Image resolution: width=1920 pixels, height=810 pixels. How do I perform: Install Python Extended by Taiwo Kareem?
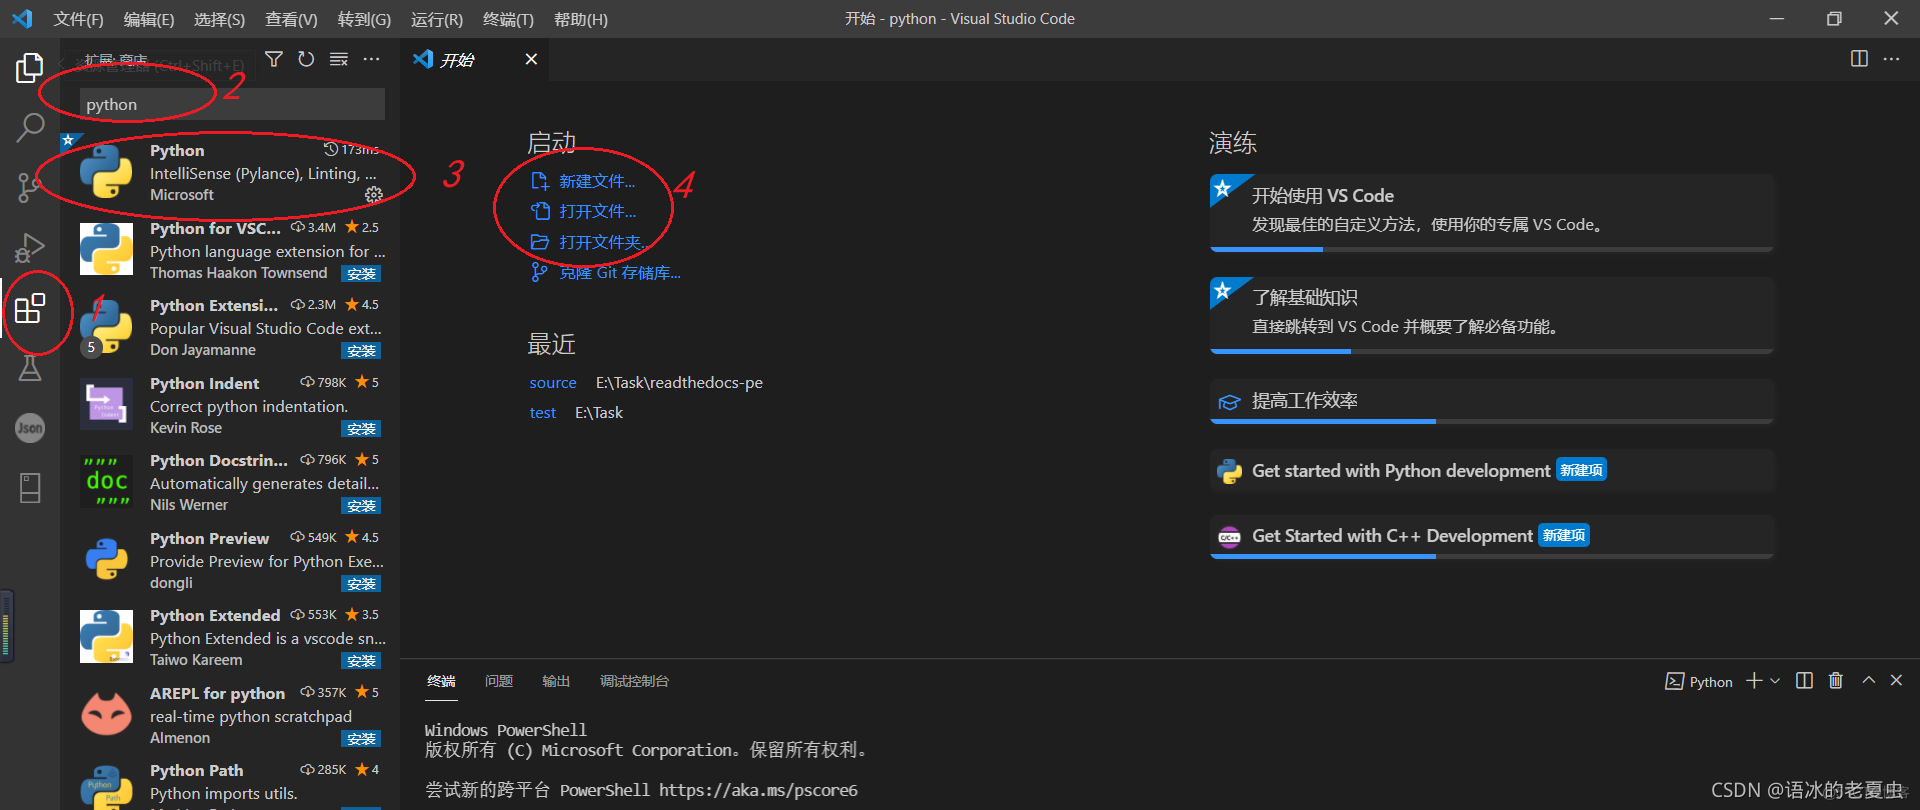pos(361,661)
